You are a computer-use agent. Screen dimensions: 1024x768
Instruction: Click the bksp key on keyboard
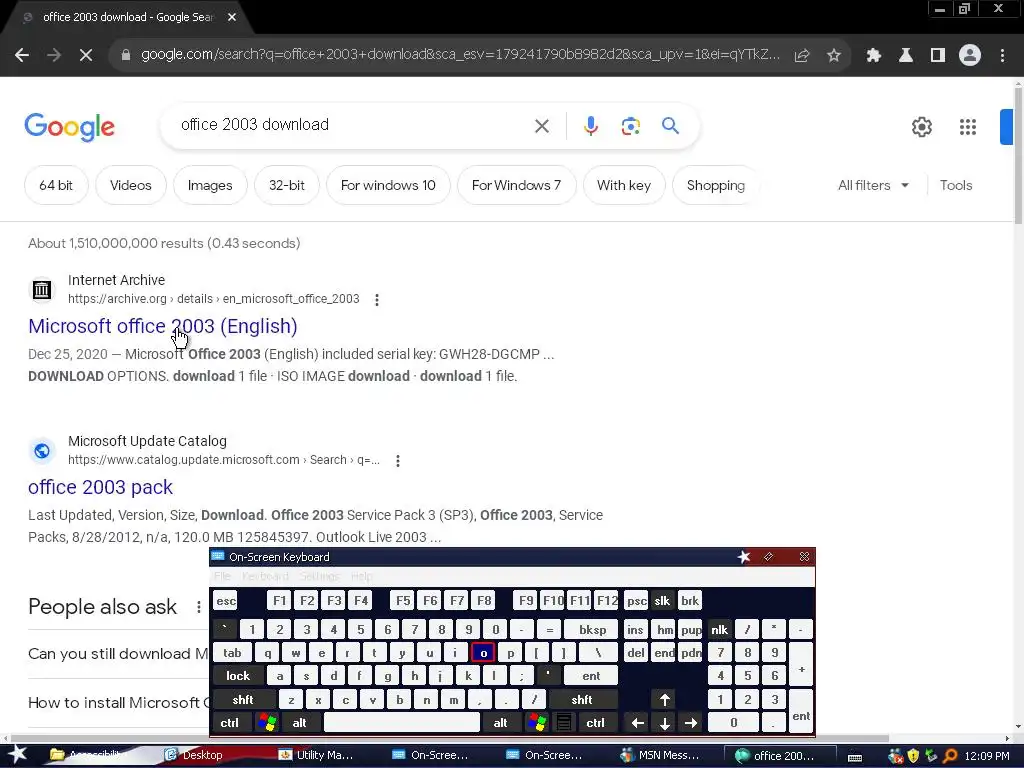pyautogui.click(x=592, y=630)
